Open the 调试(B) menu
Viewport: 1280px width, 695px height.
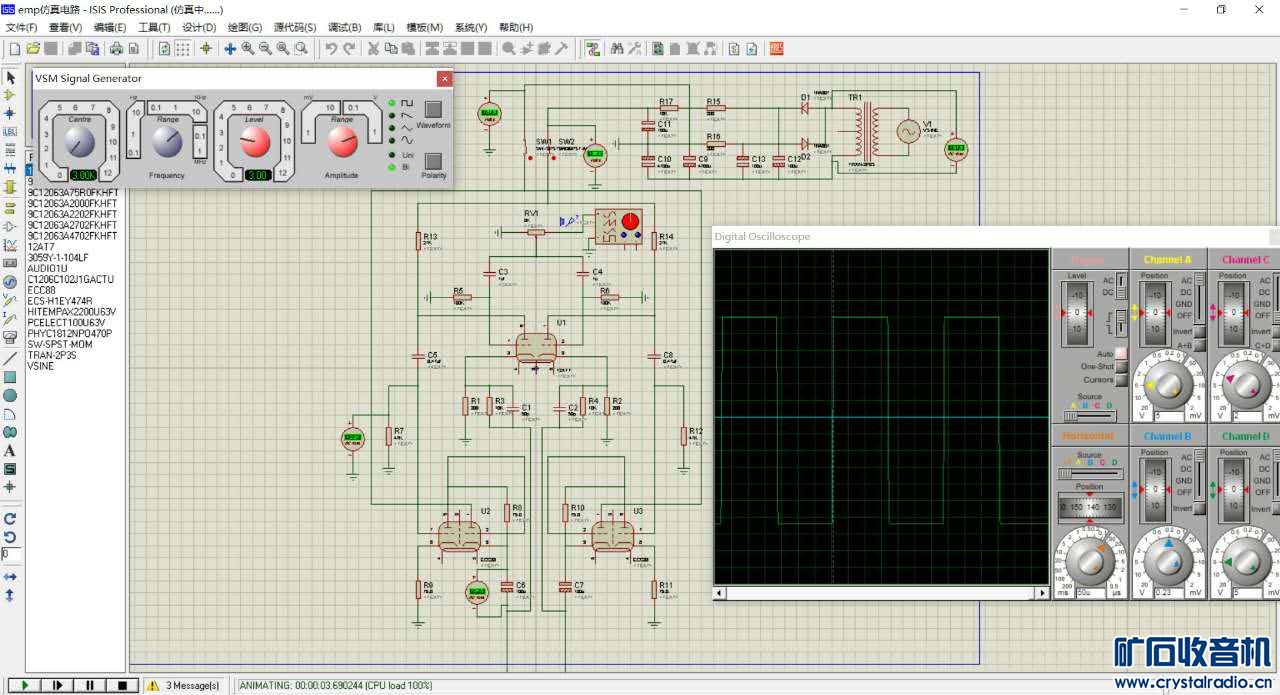344,28
